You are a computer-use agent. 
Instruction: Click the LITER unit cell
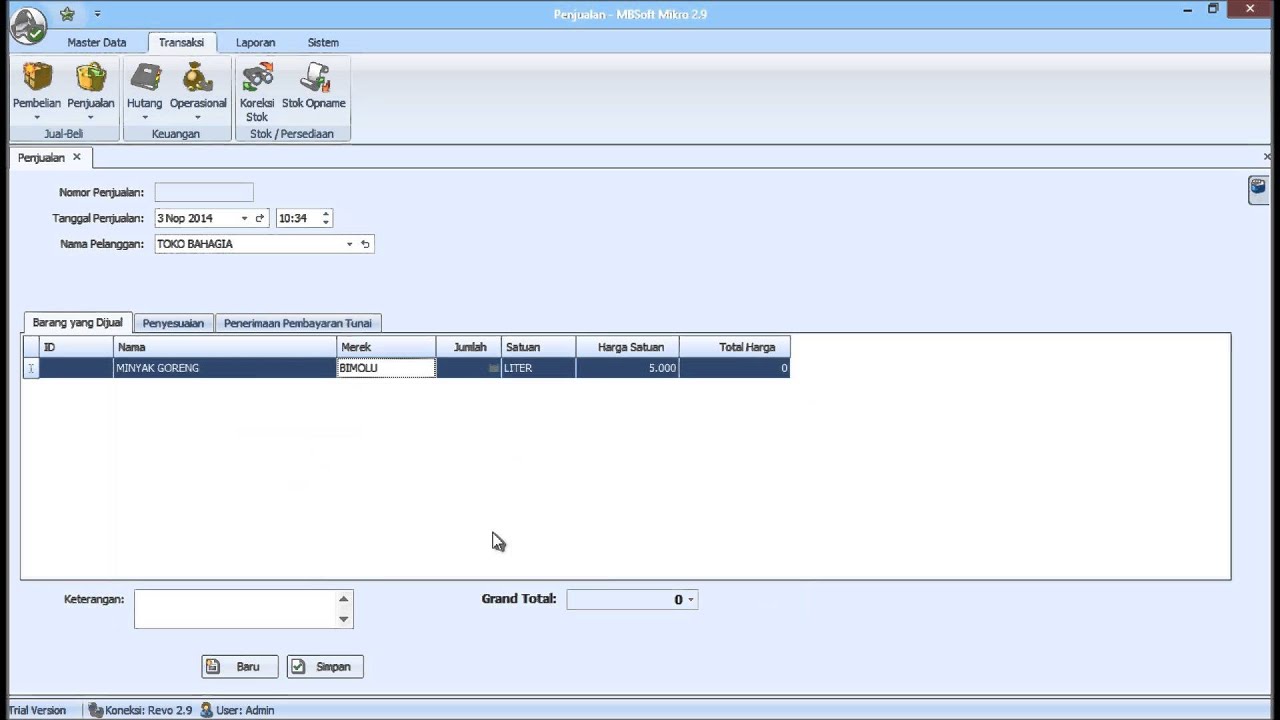[x=538, y=368]
